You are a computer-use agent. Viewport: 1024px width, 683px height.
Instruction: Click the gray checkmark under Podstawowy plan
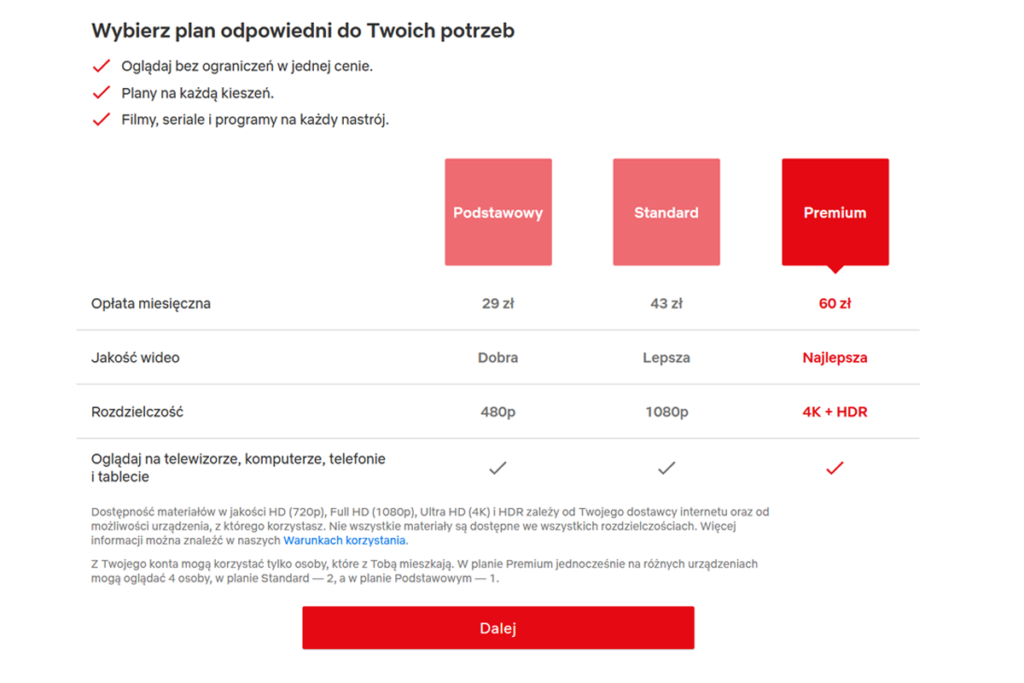click(x=497, y=466)
